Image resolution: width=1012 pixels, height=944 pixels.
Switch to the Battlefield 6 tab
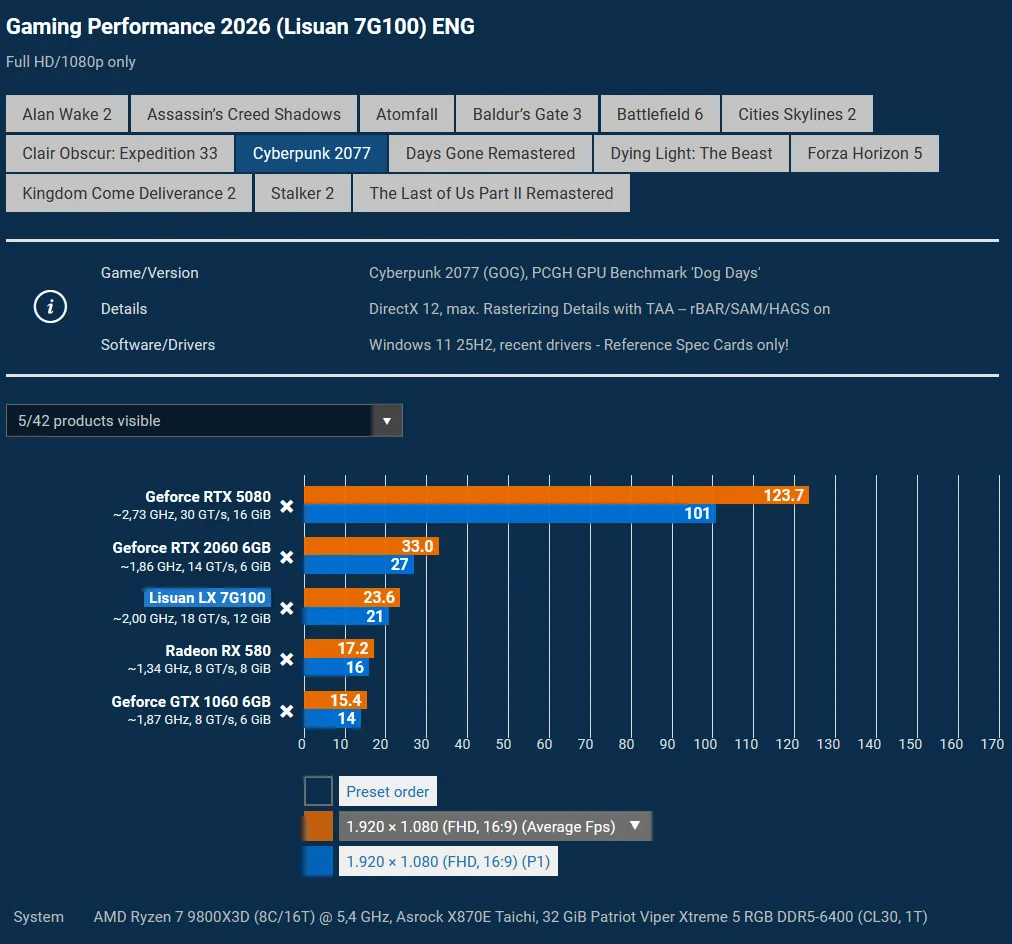pos(660,114)
